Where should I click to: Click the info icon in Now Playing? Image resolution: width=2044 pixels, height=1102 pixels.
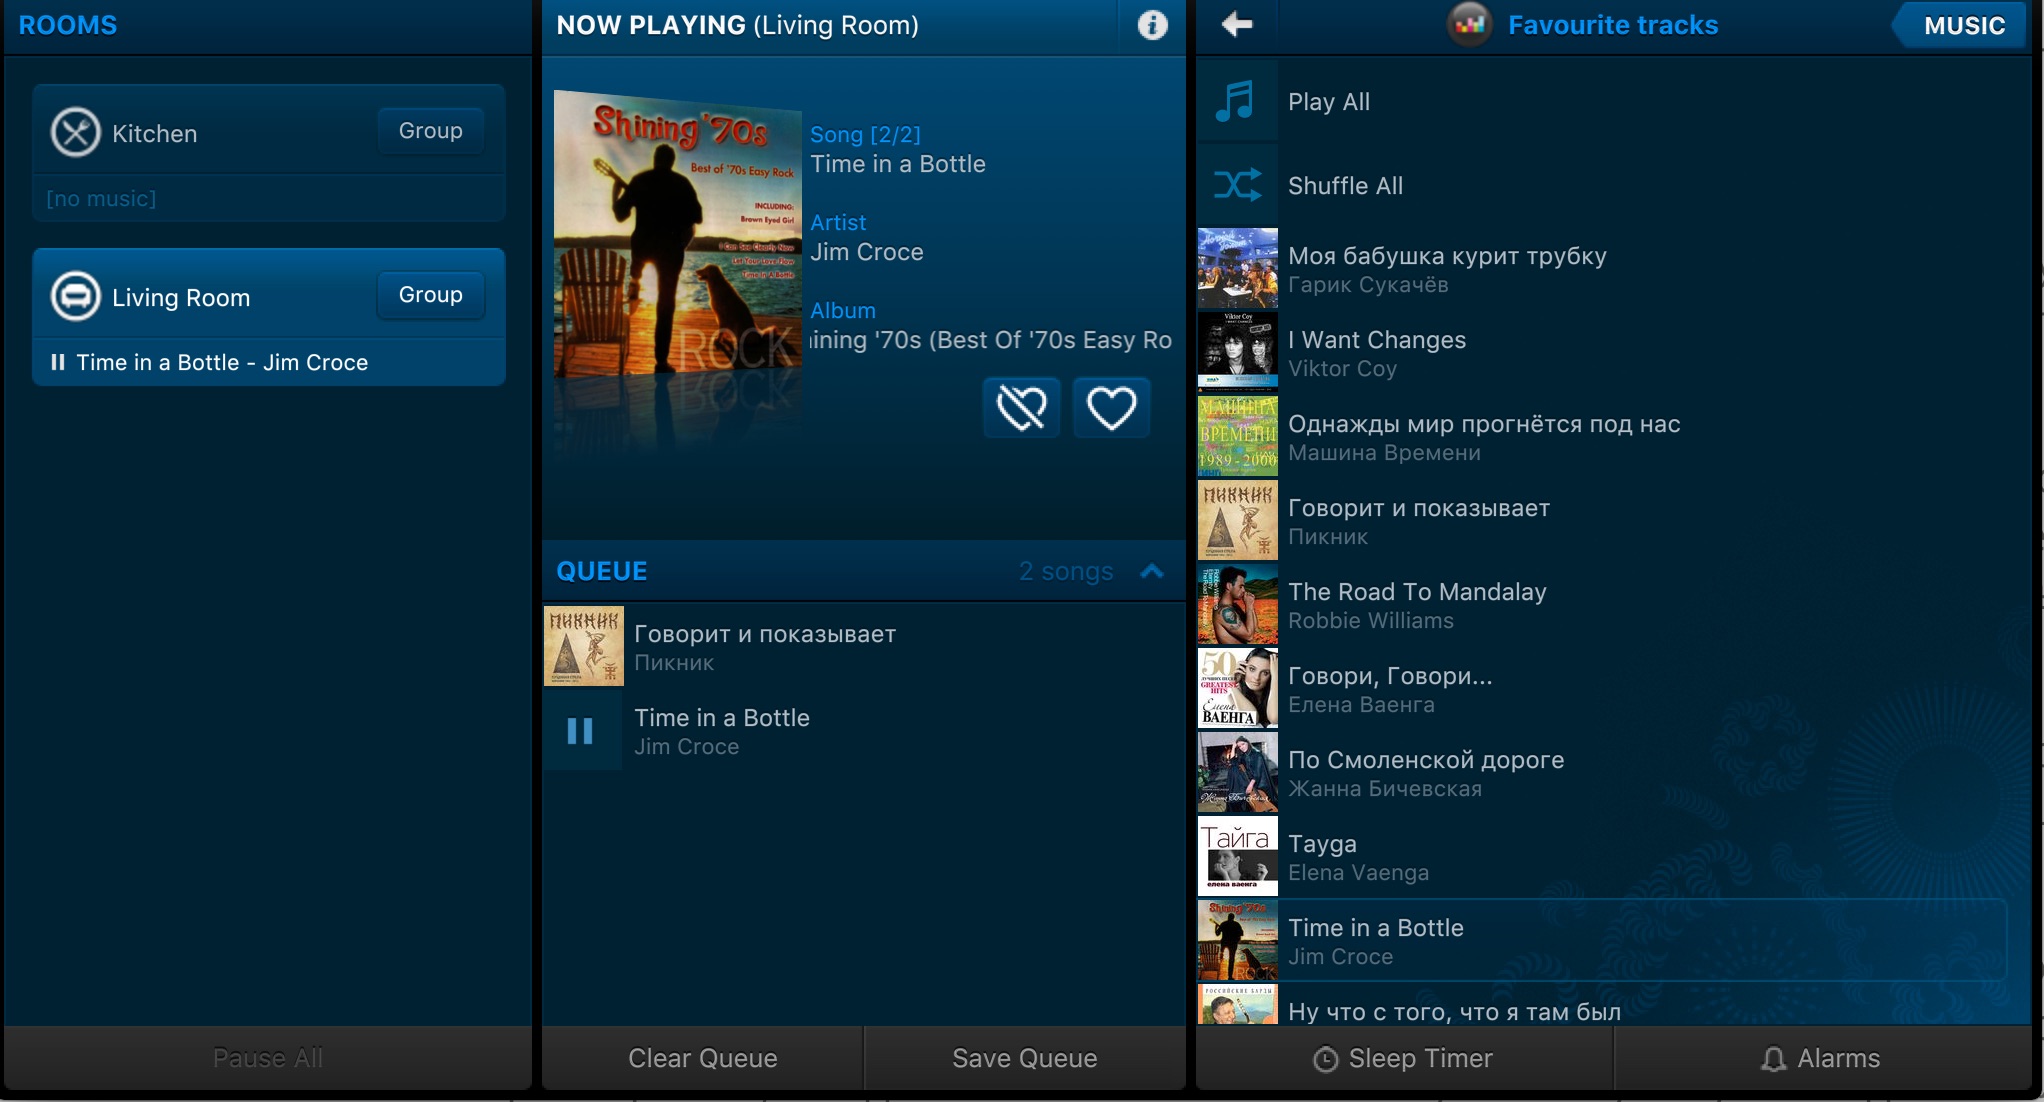(1152, 25)
